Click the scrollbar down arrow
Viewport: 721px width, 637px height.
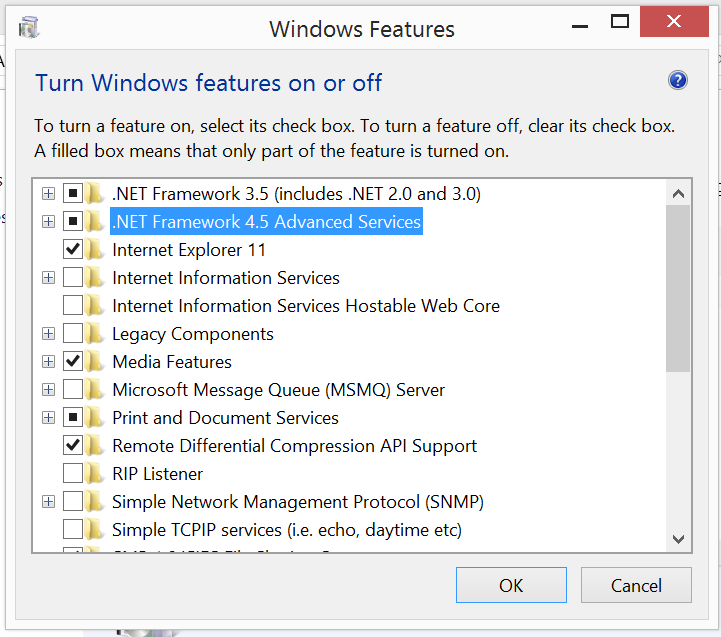[x=678, y=539]
